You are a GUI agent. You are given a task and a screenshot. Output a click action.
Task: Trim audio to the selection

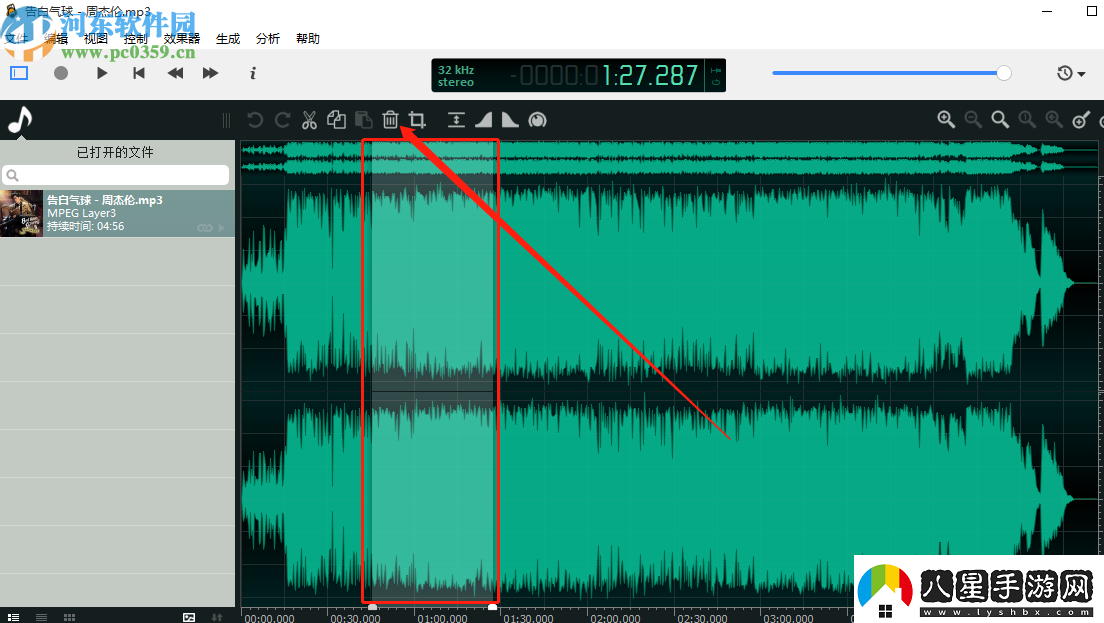[417, 119]
